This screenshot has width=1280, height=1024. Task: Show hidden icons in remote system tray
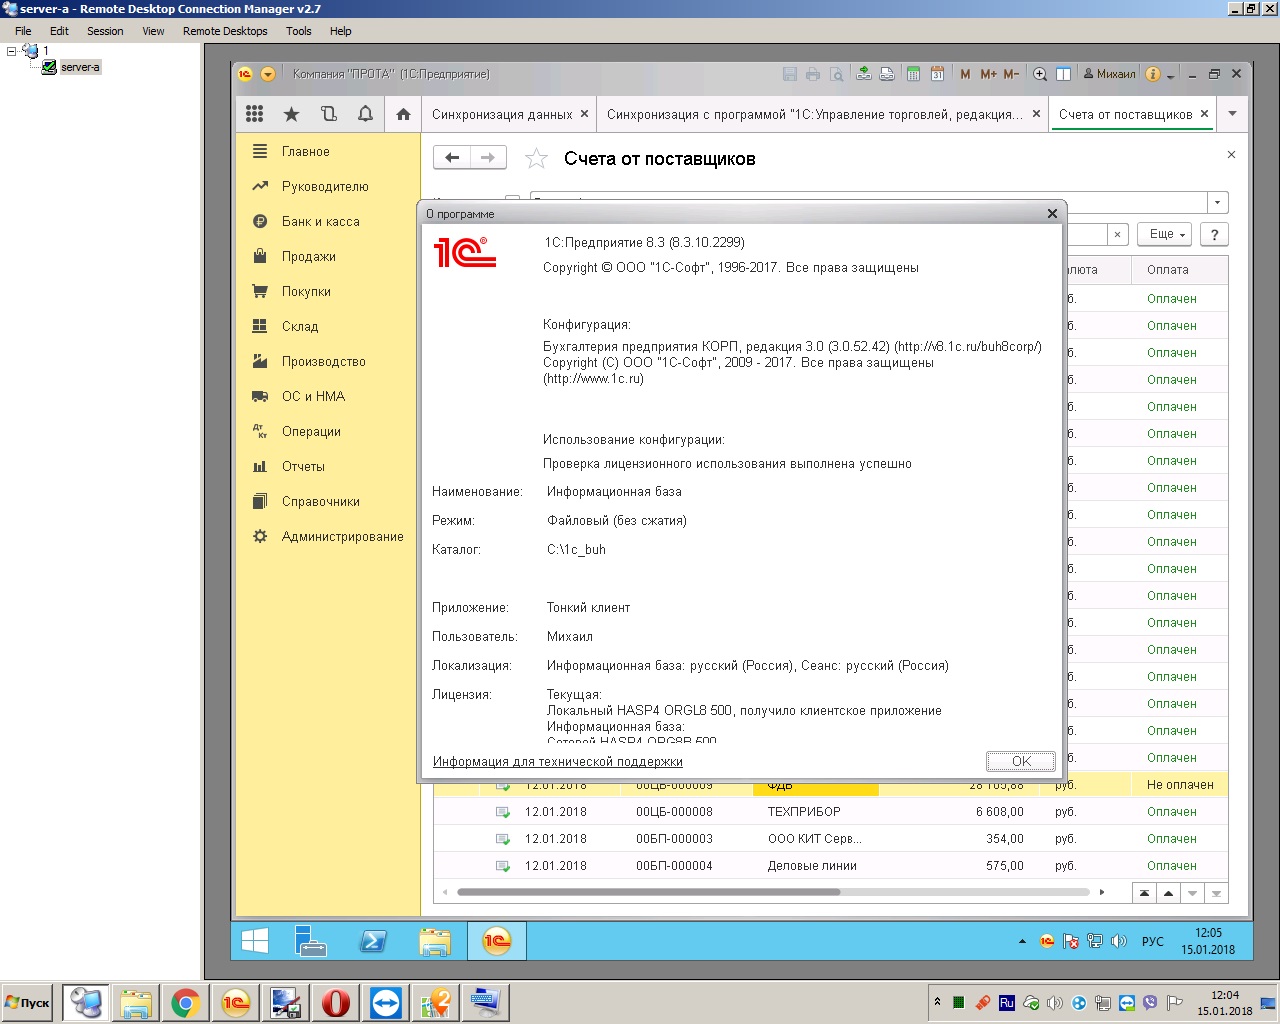pos(1022,941)
